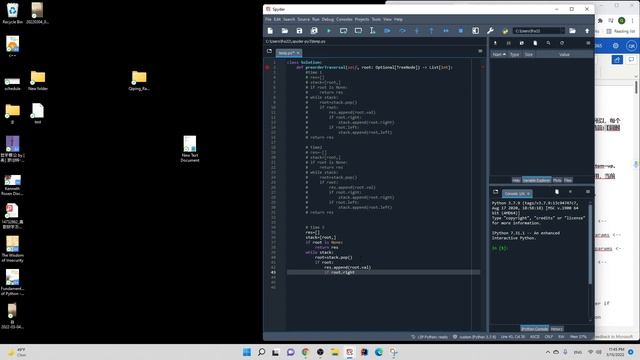Image resolution: width=640 pixels, height=360 pixels.
Task: Click the Step return (up arrow) debug icon
Action: tap(431, 31)
